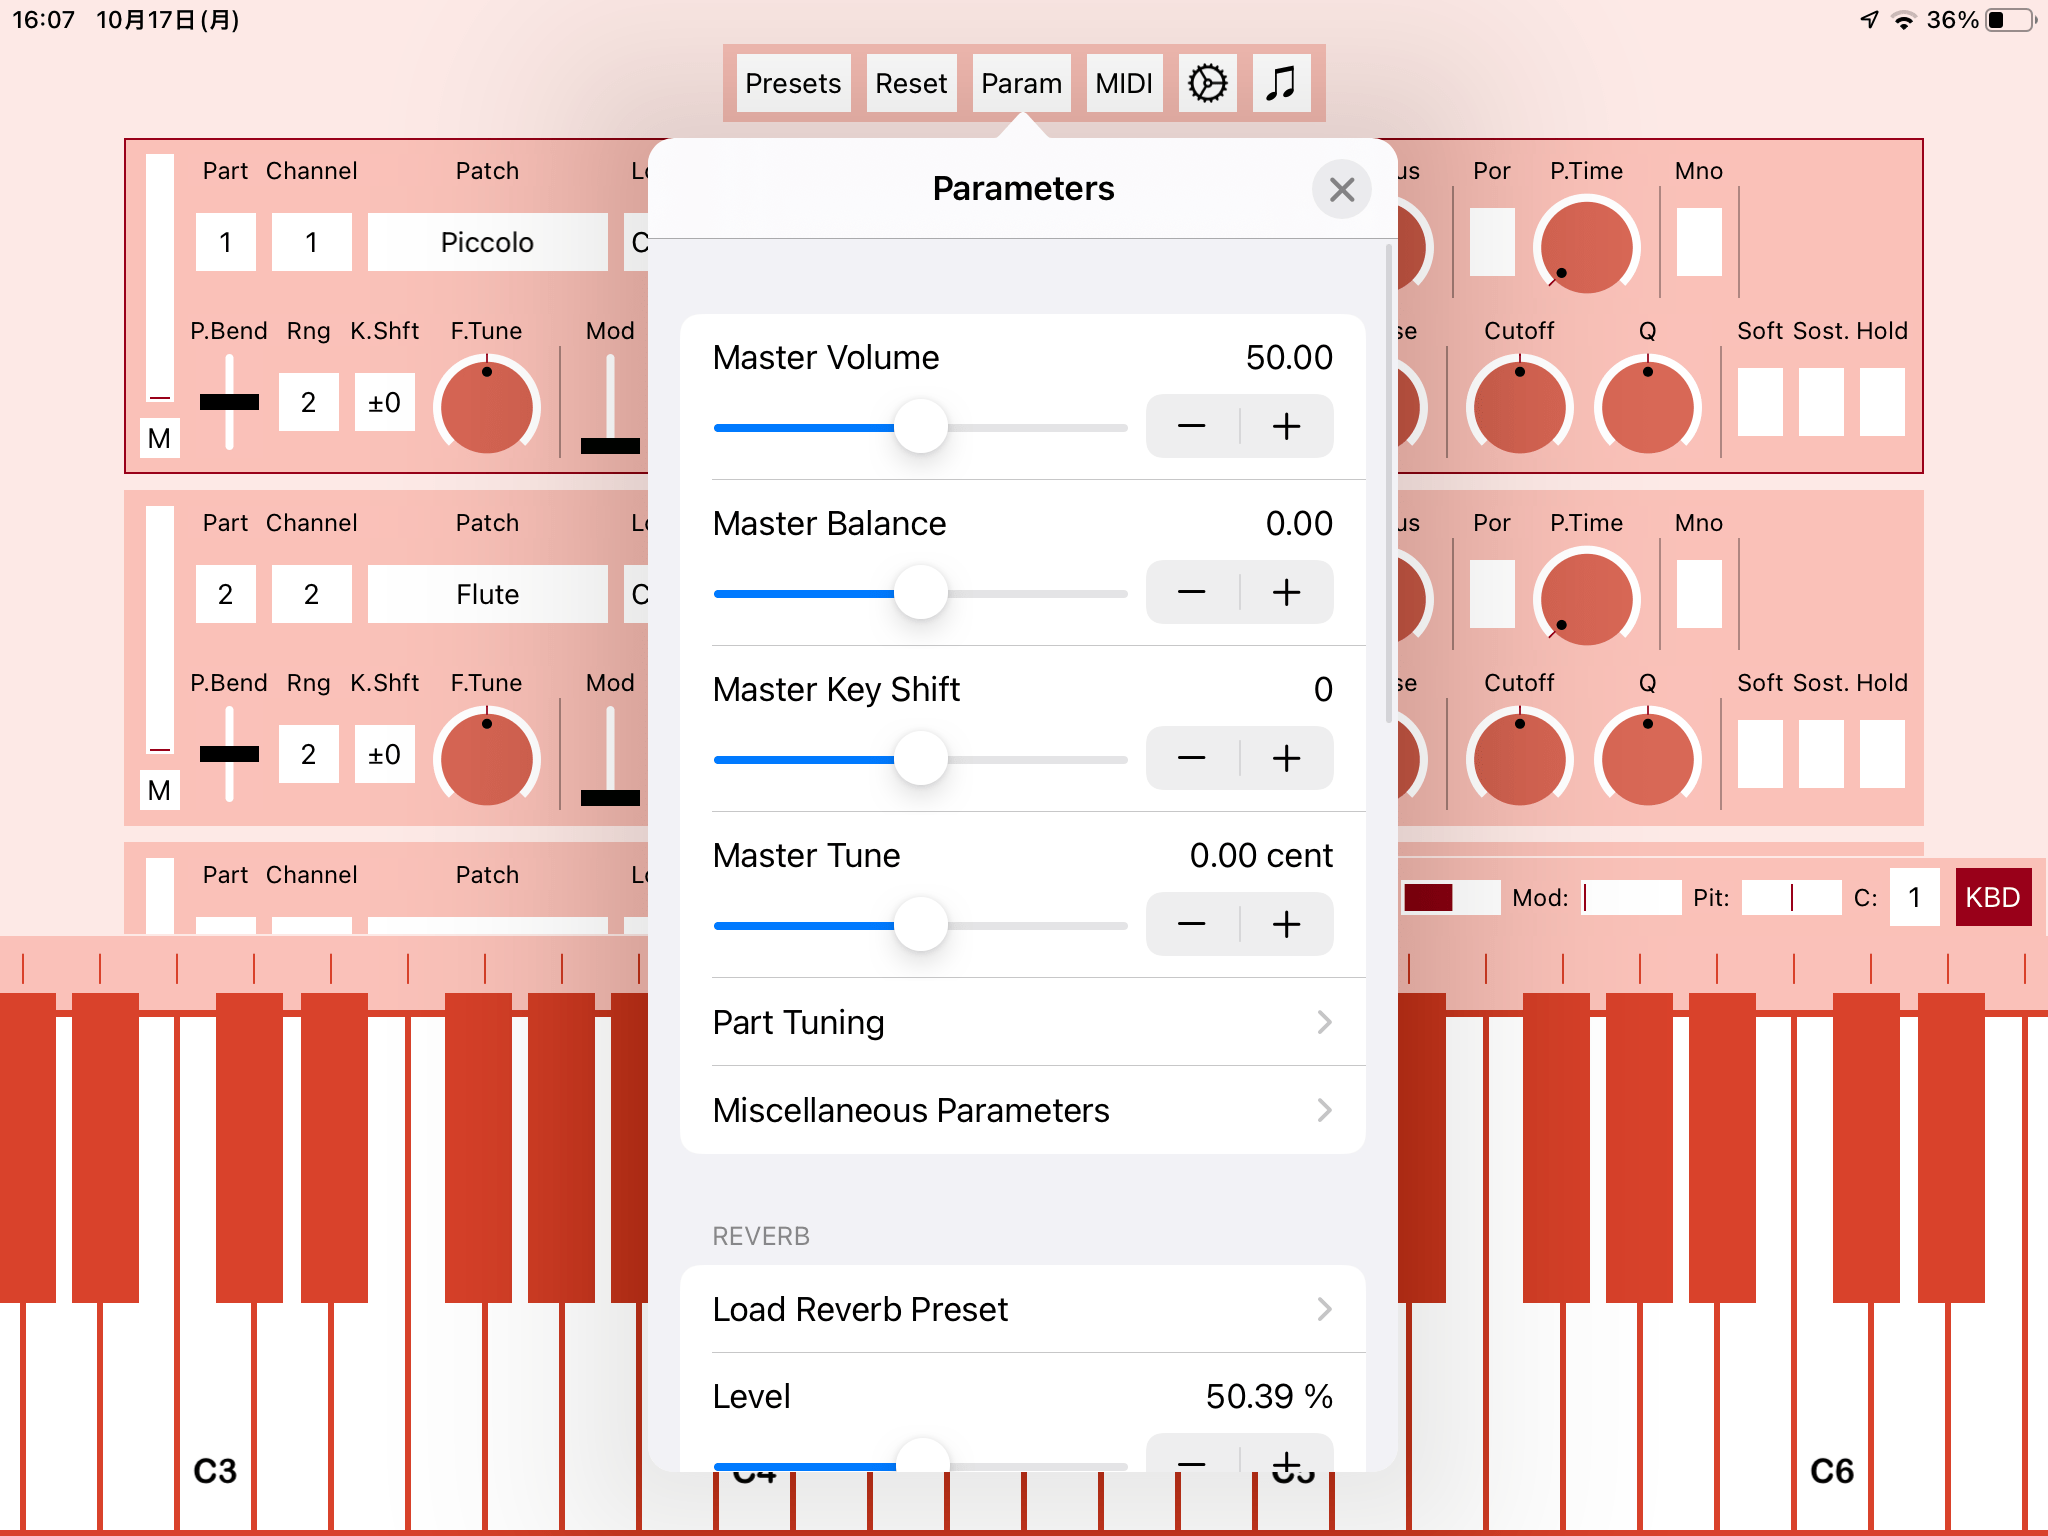Click the Part 2 F.Tune knob

(x=487, y=759)
